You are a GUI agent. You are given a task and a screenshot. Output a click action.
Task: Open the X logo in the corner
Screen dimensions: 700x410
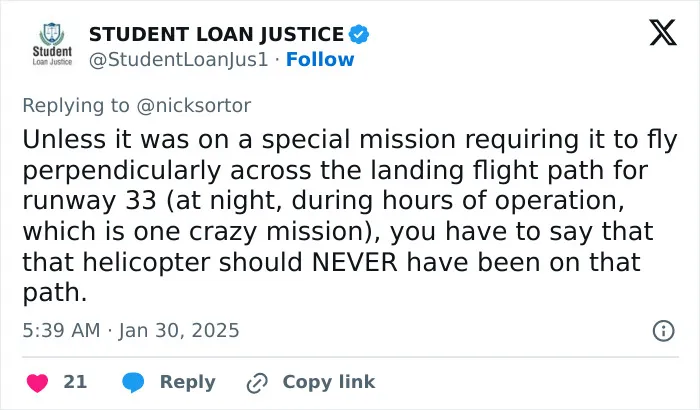pyautogui.click(x=663, y=33)
